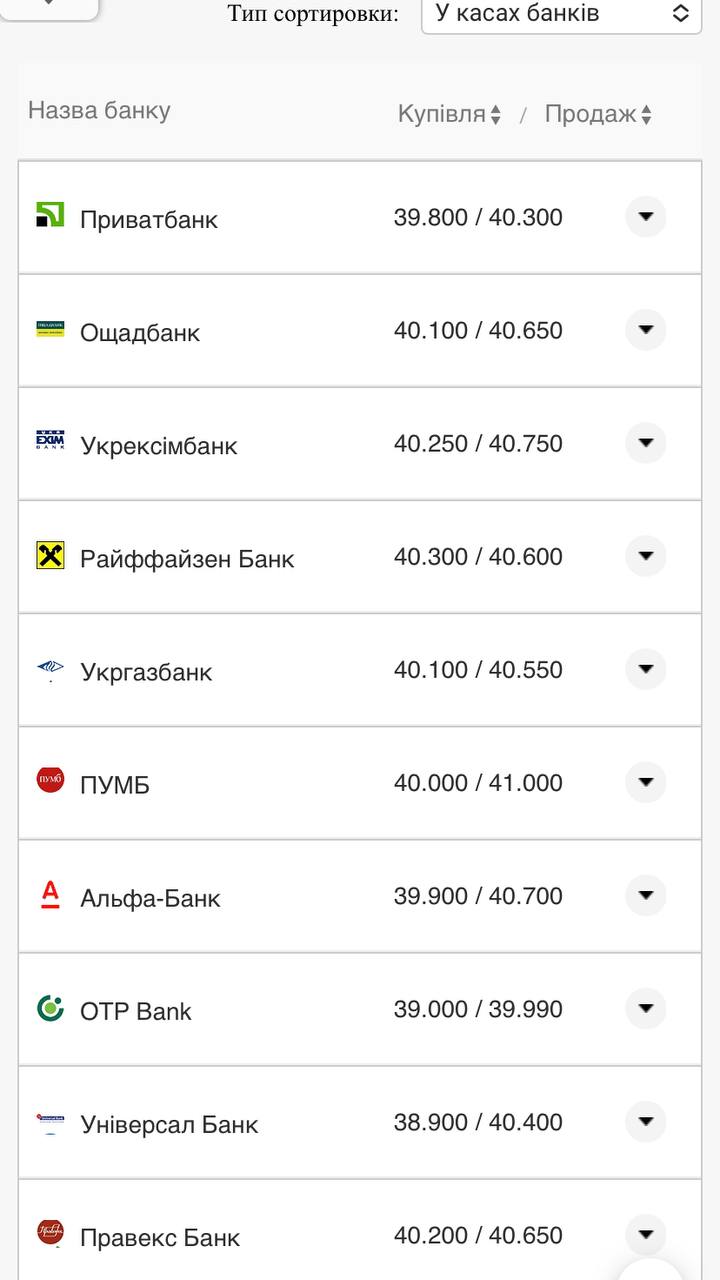720x1280 pixels.
Task: Click the Райффайзен Банк yellow logo
Action: 50,555
